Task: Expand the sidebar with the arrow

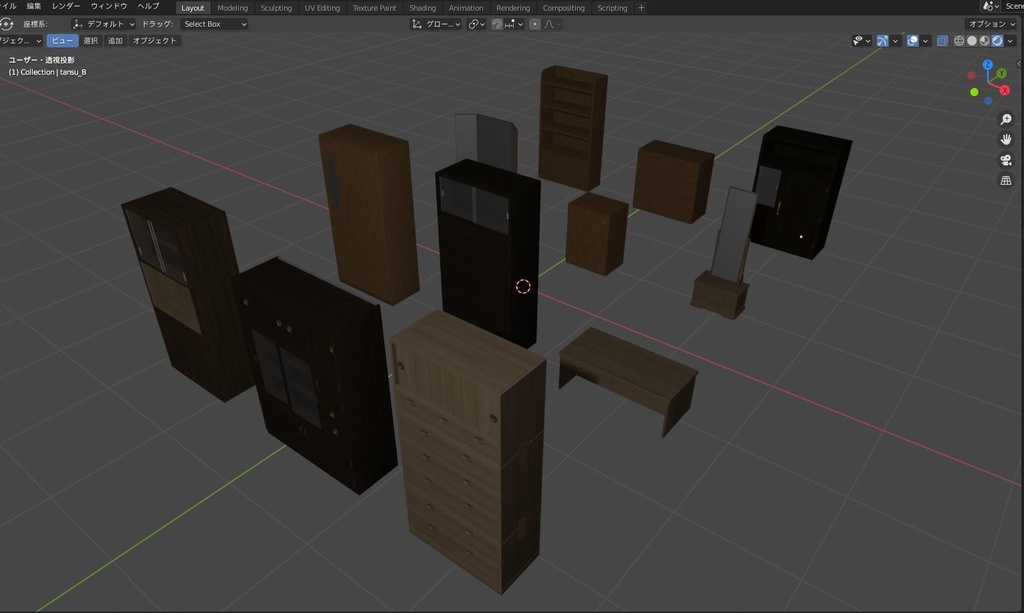Action: tap(1019, 63)
